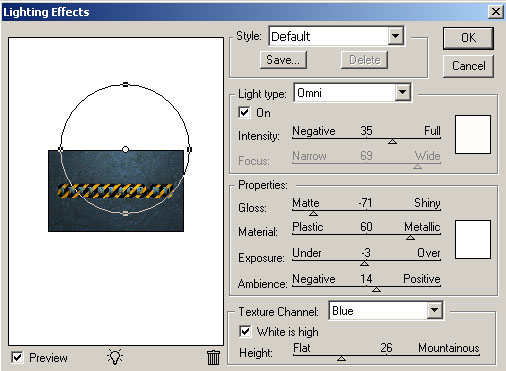
Task: Click the bottom handle of light circle
Action: tap(125, 214)
